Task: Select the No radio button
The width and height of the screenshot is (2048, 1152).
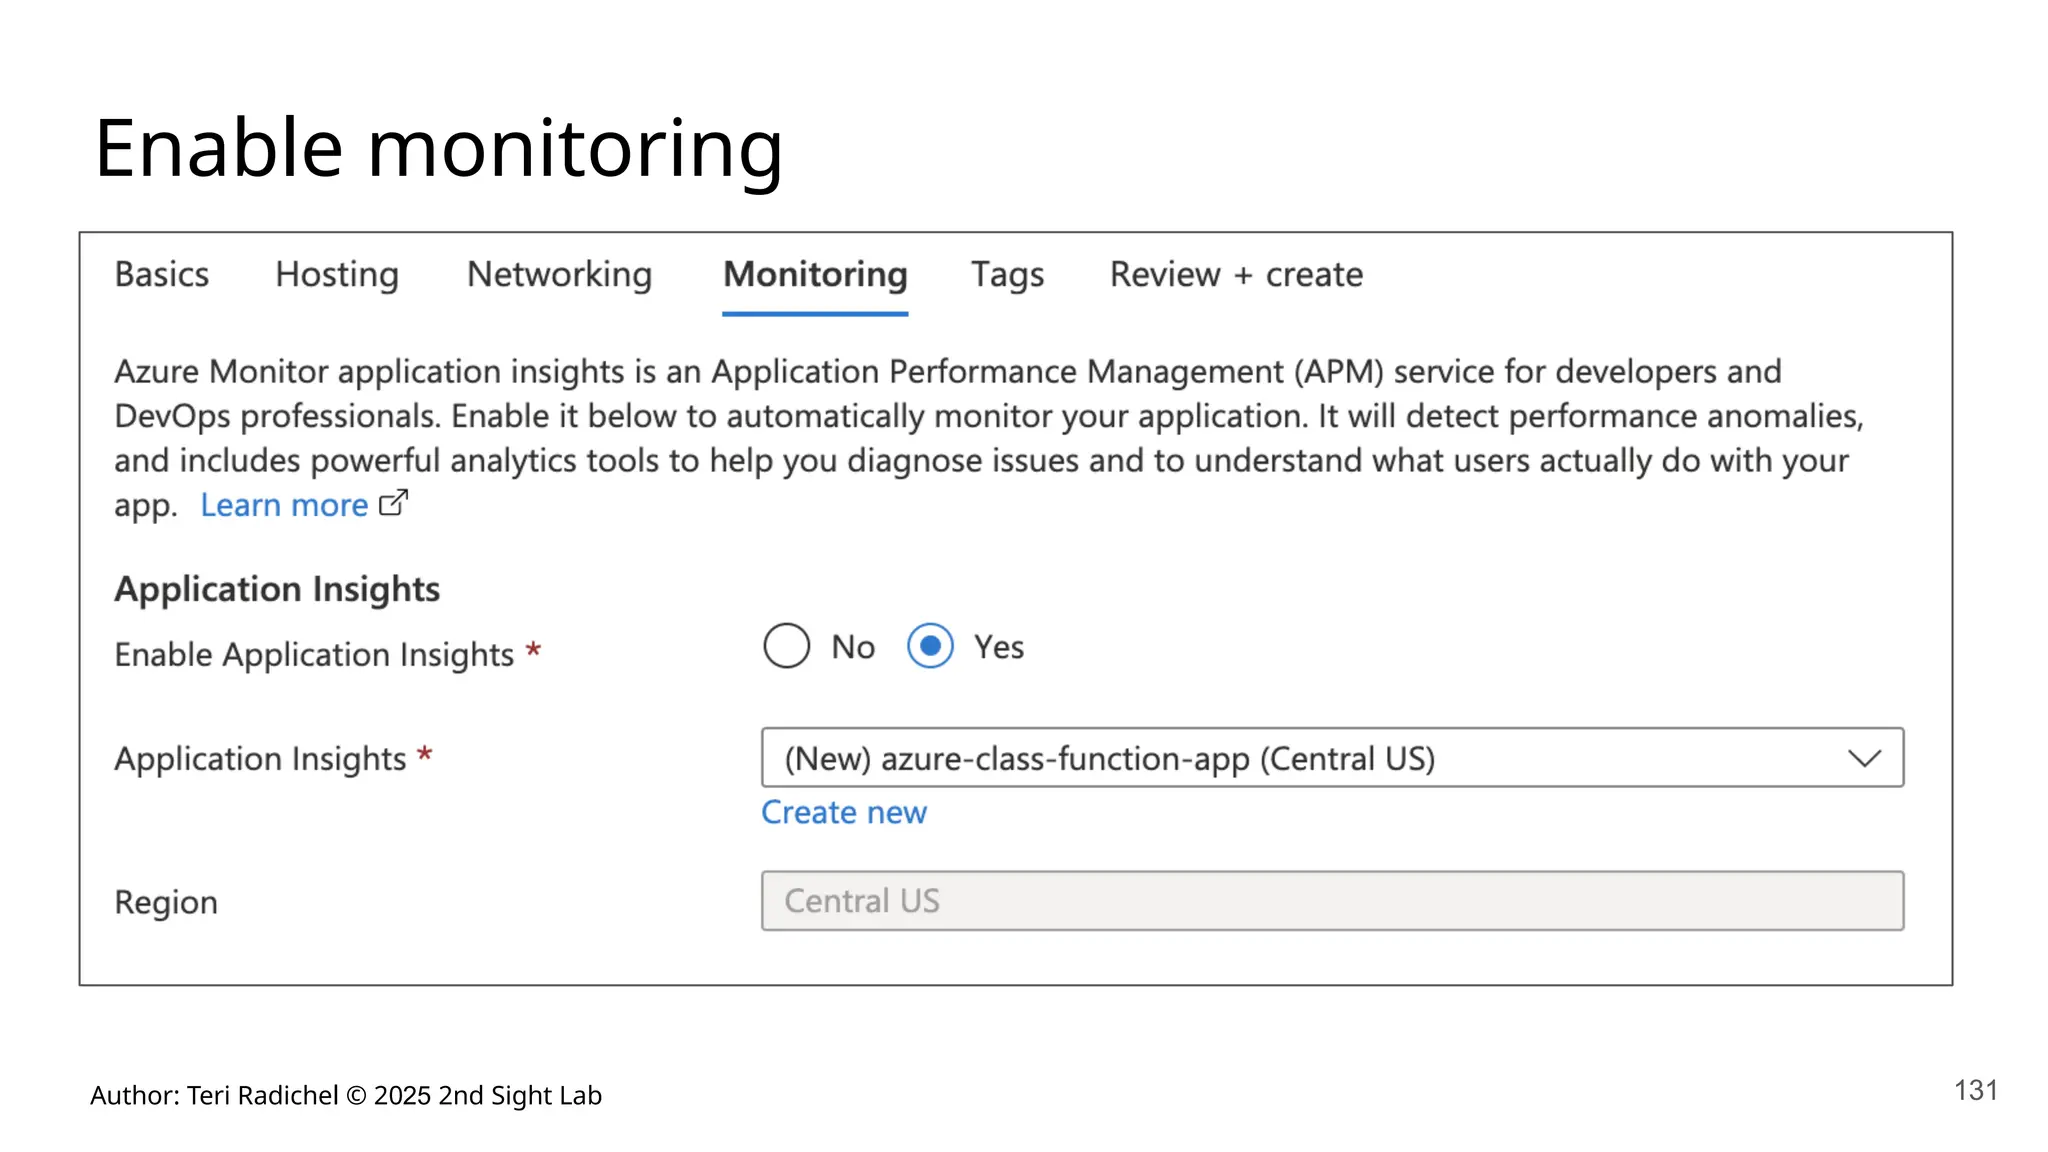Action: coord(786,646)
